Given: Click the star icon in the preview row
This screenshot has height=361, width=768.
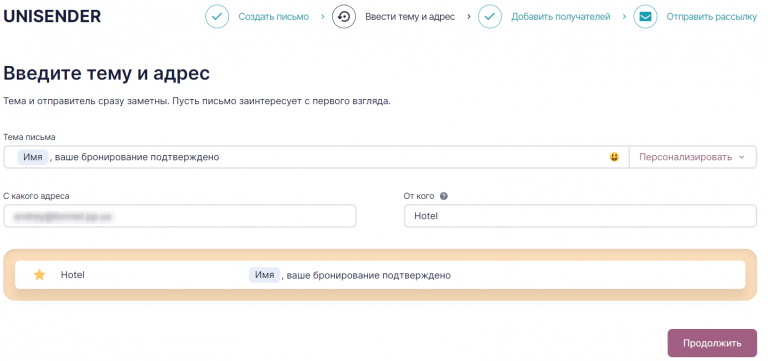Looking at the screenshot, I should point(40,275).
